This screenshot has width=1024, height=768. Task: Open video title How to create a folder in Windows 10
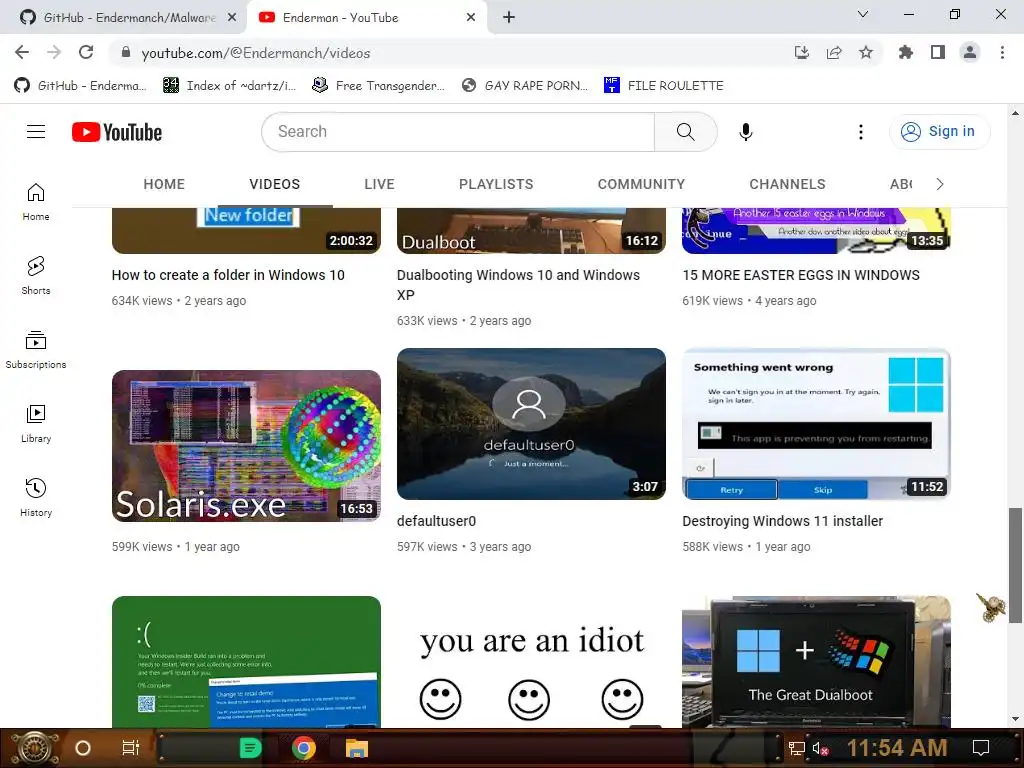pyautogui.click(x=228, y=275)
